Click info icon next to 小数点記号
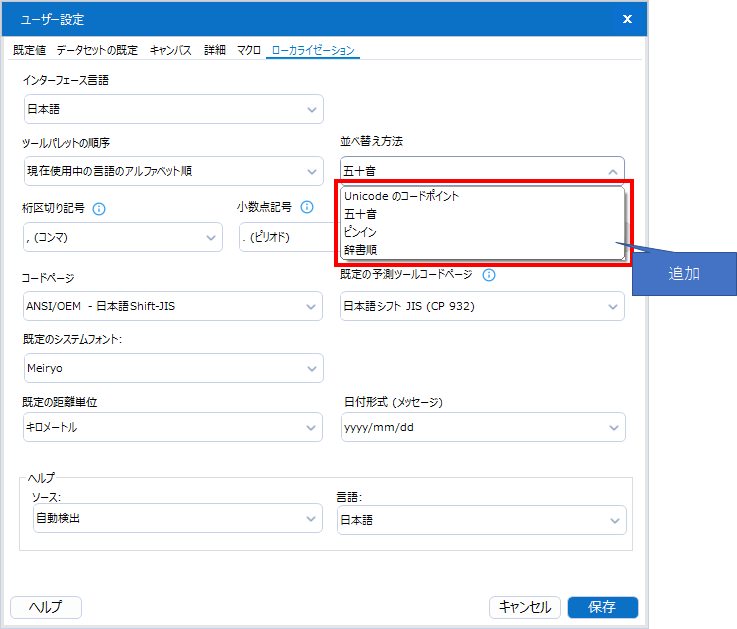Screen dimensions: 737x629 [307, 208]
